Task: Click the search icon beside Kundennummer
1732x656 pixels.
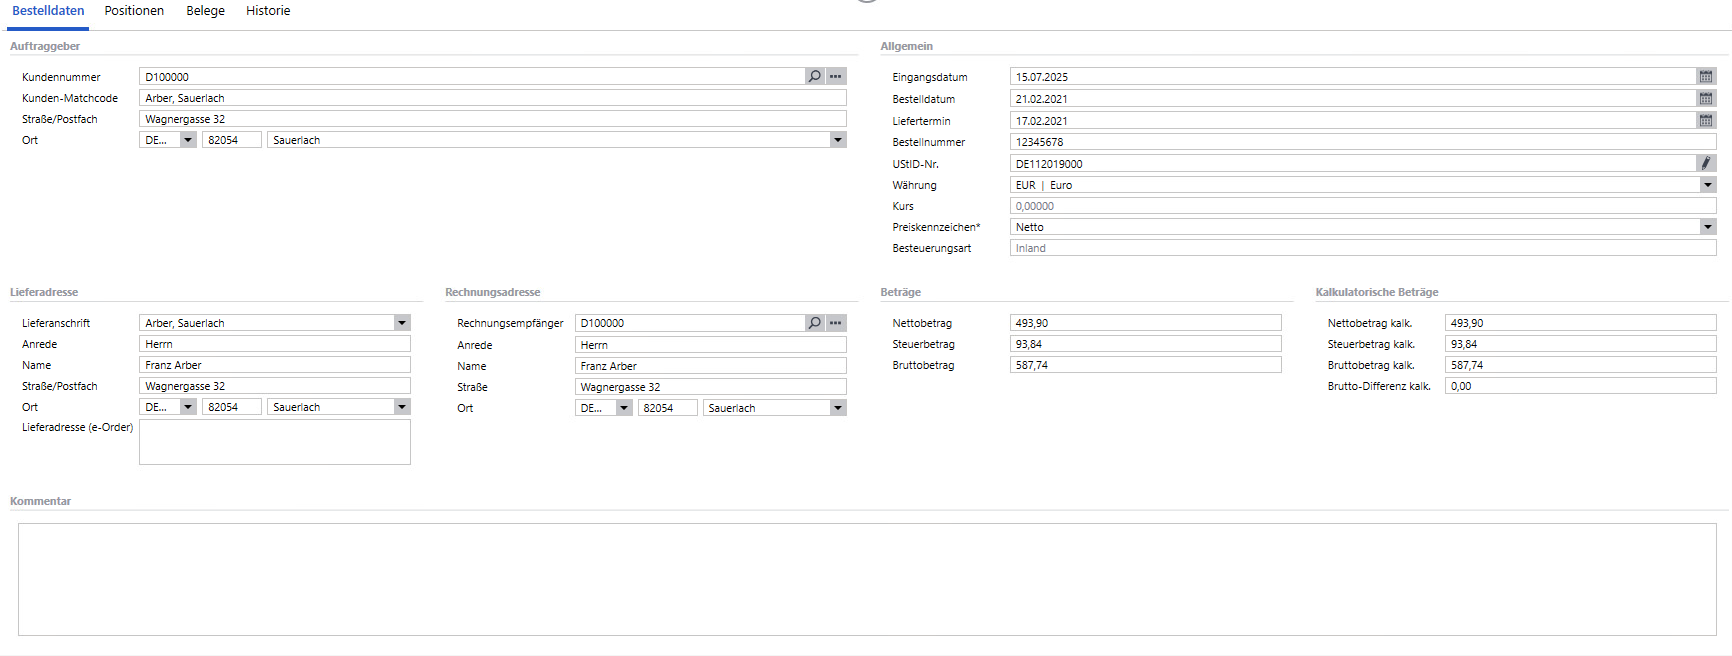Action: [814, 77]
